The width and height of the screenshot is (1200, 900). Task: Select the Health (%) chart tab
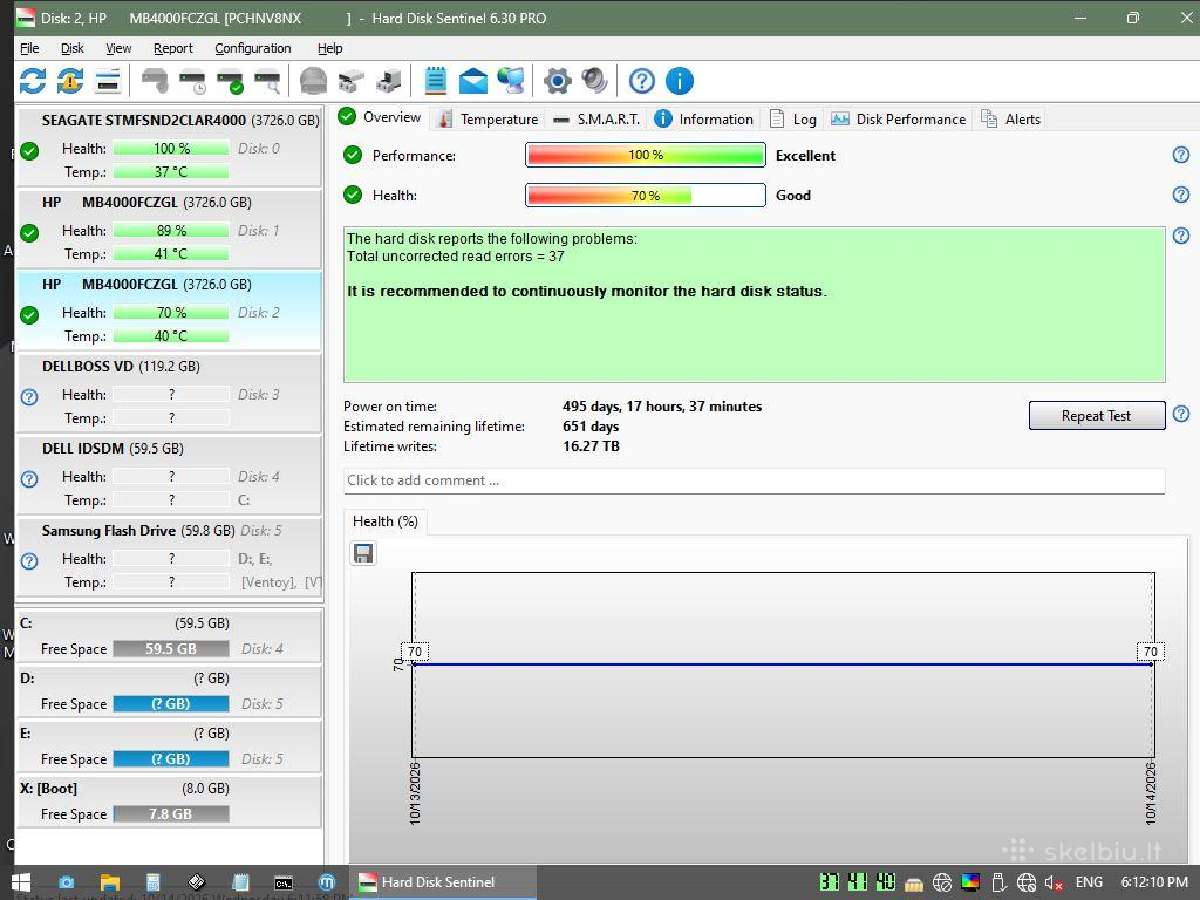[385, 521]
